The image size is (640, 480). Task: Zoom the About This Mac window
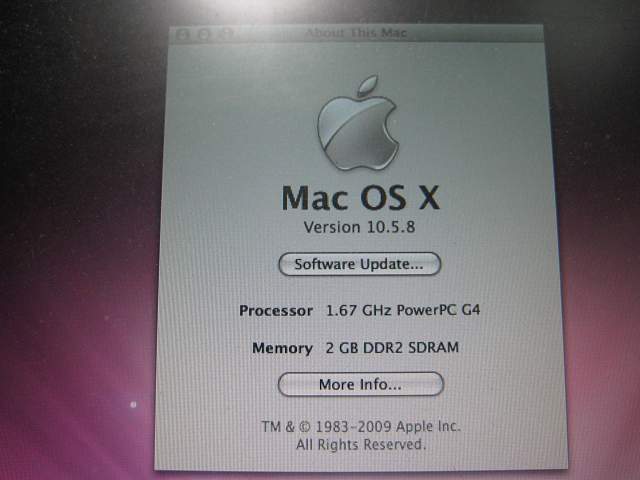click(225, 34)
